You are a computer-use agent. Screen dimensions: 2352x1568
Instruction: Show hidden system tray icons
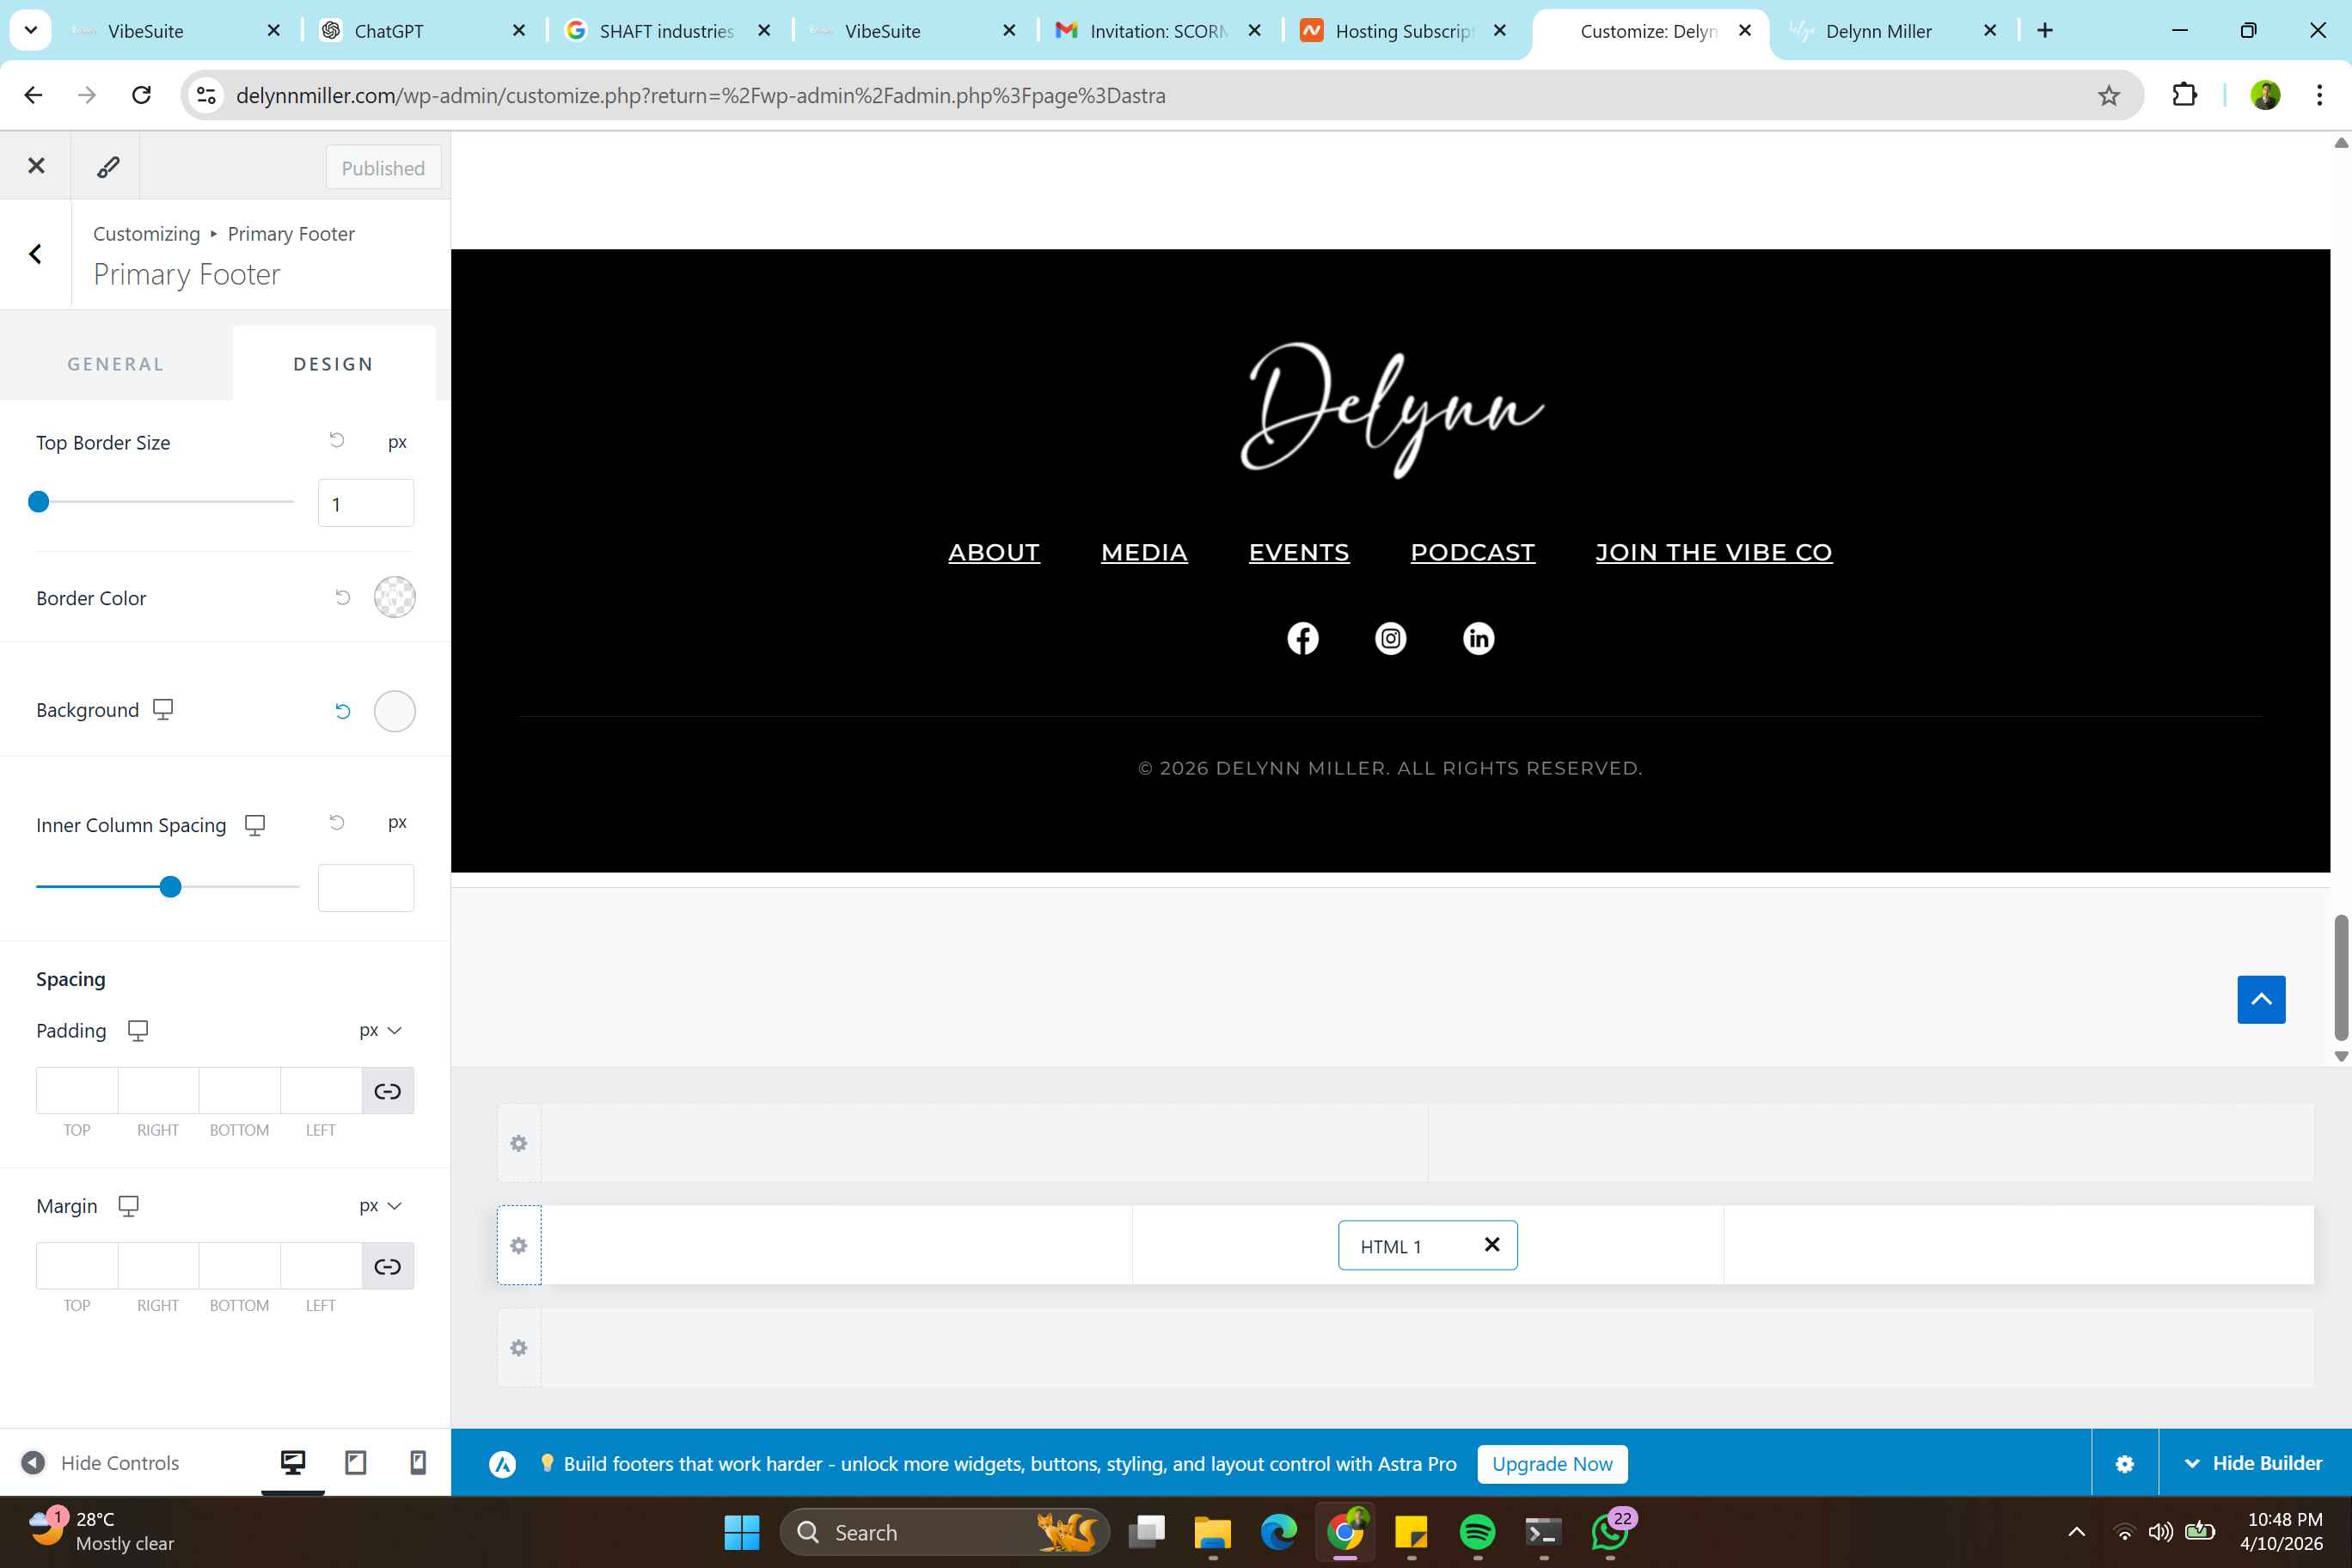2076,1531
